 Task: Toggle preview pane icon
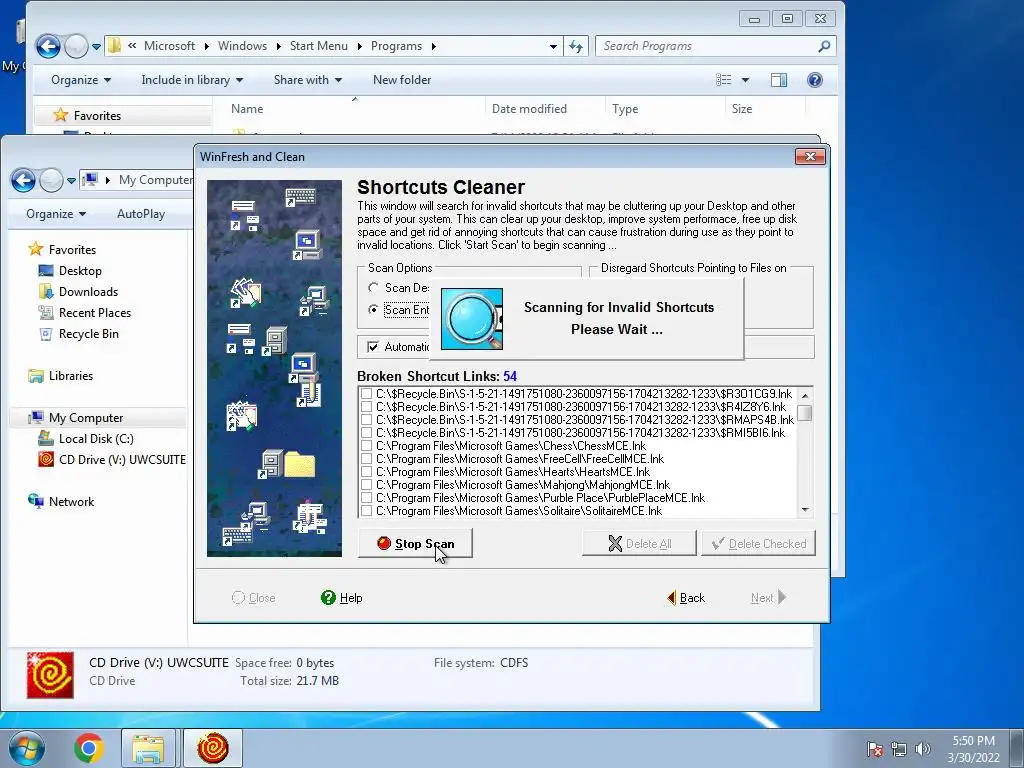coord(778,80)
